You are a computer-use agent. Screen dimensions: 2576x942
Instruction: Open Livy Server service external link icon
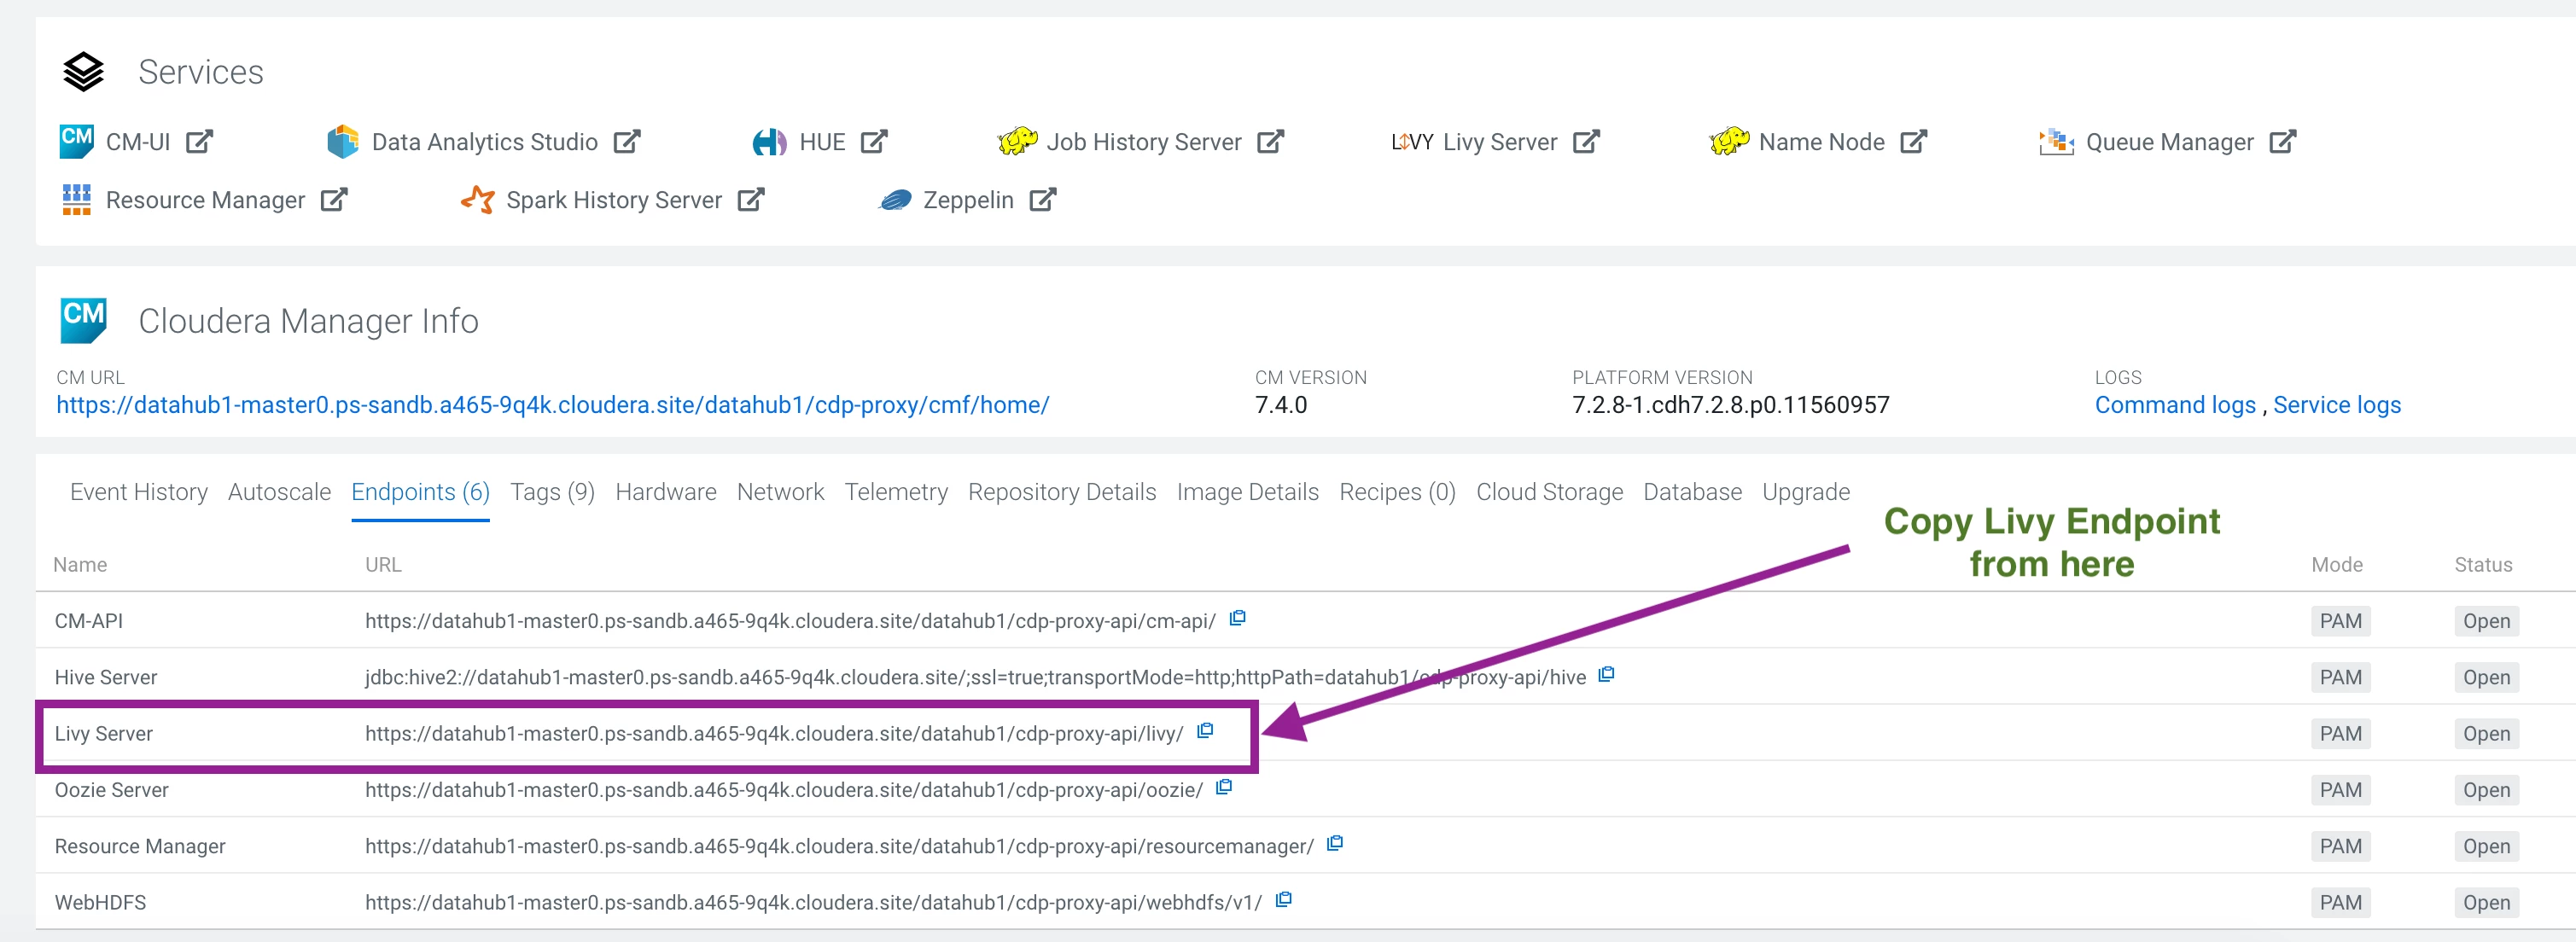point(1586,142)
